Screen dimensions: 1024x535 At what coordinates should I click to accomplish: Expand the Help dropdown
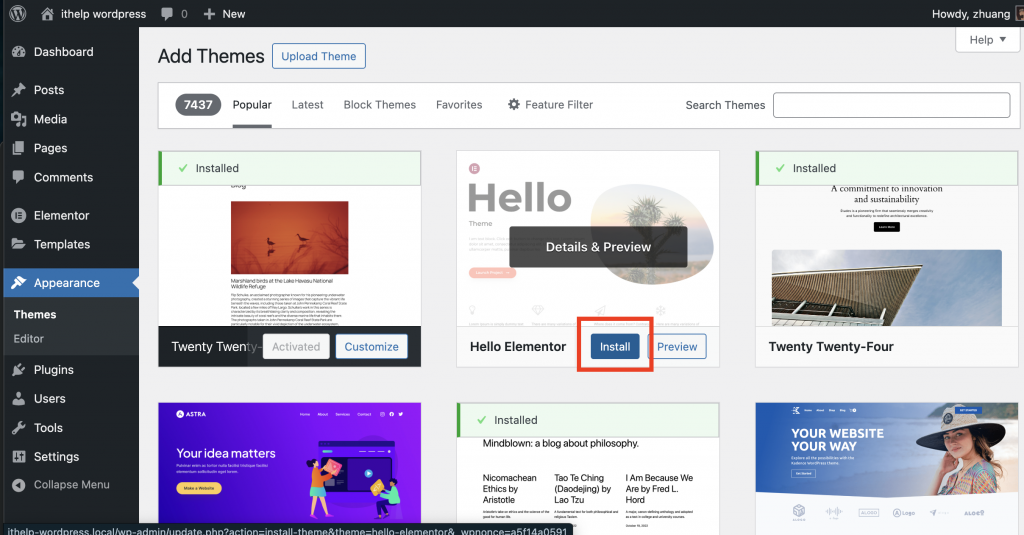(x=987, y=40)
